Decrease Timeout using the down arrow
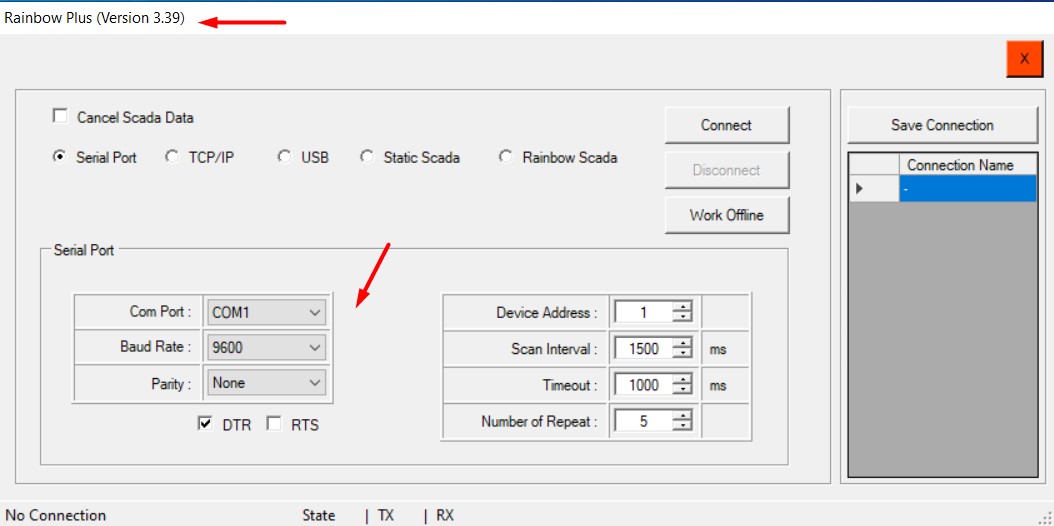 pyautogui.click(x=682, y=390)
